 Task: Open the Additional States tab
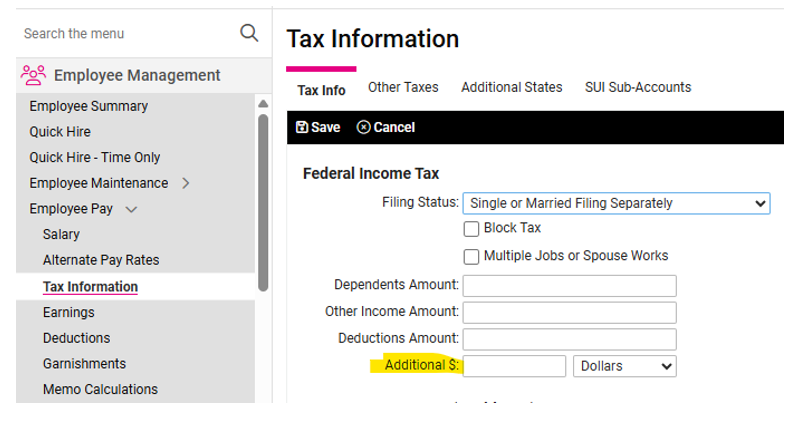coord(511,88)
